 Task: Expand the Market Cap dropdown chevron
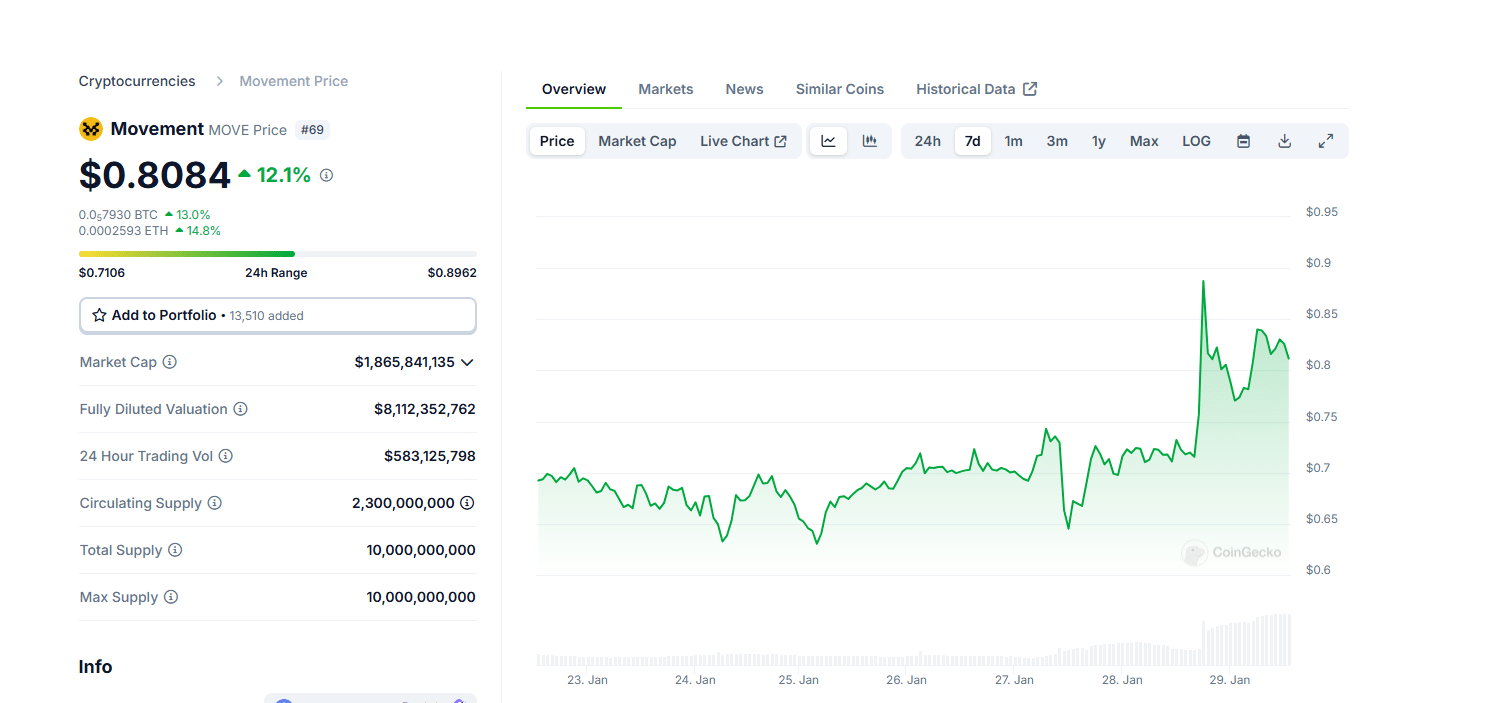click(x=467, y=362)
